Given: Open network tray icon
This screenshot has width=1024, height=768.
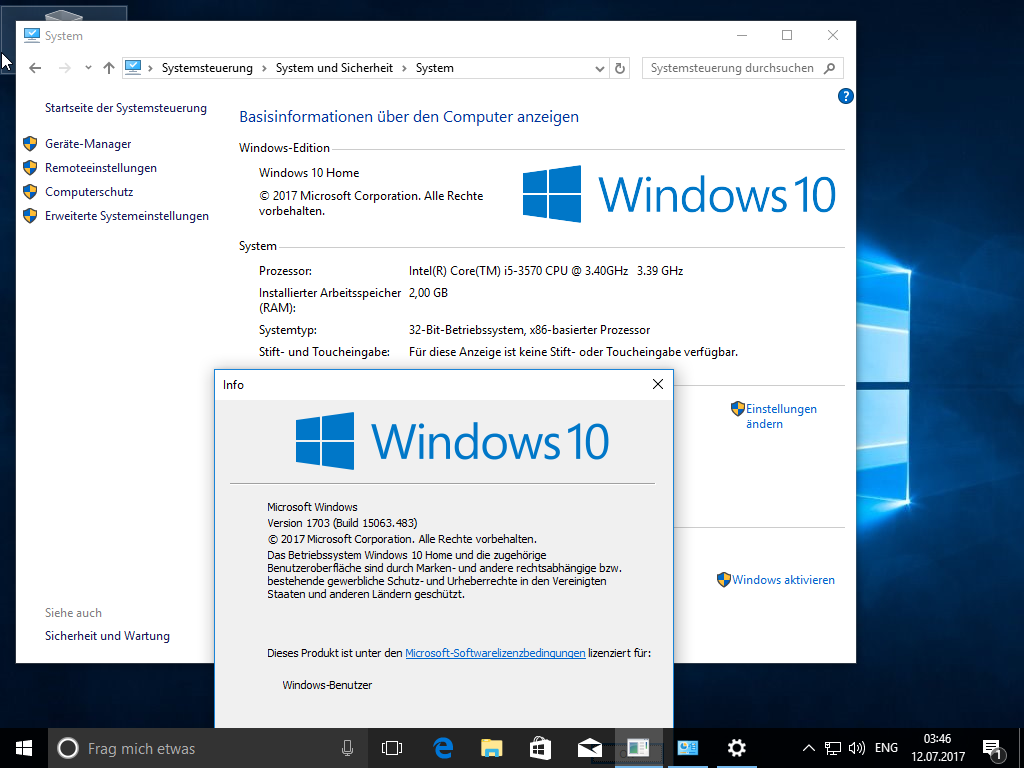Looking at the screenshot, I should click(833, 748).
